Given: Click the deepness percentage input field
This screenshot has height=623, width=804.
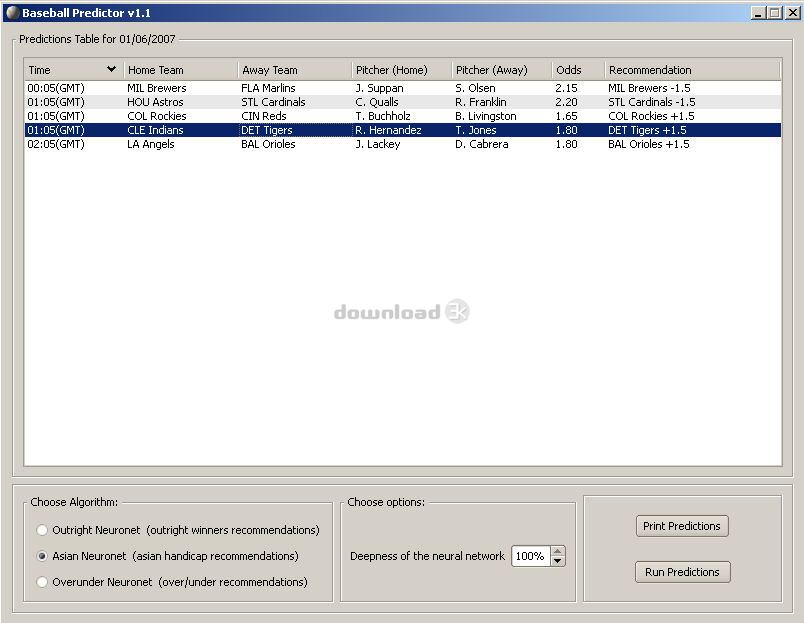Looking at the screenshot, I should click(530, 556).
